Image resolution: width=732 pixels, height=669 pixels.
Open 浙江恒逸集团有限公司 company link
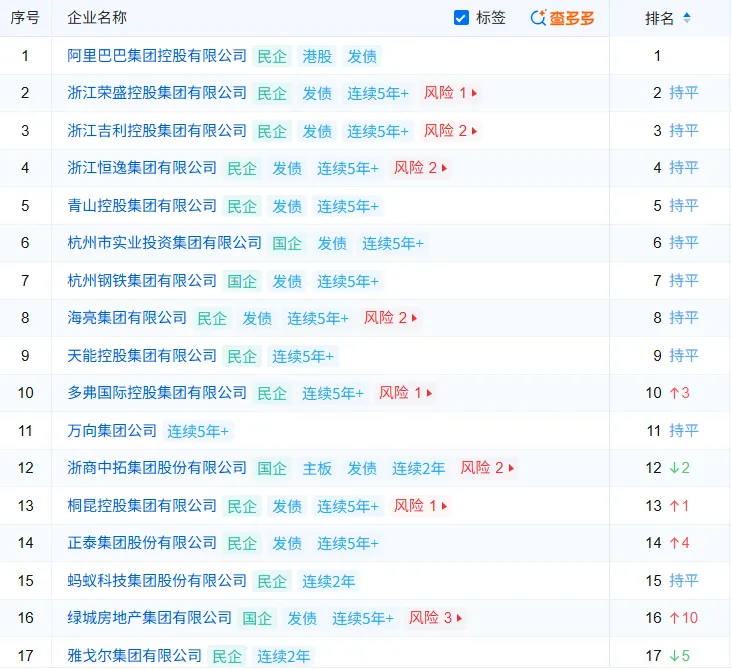point(142,168)
